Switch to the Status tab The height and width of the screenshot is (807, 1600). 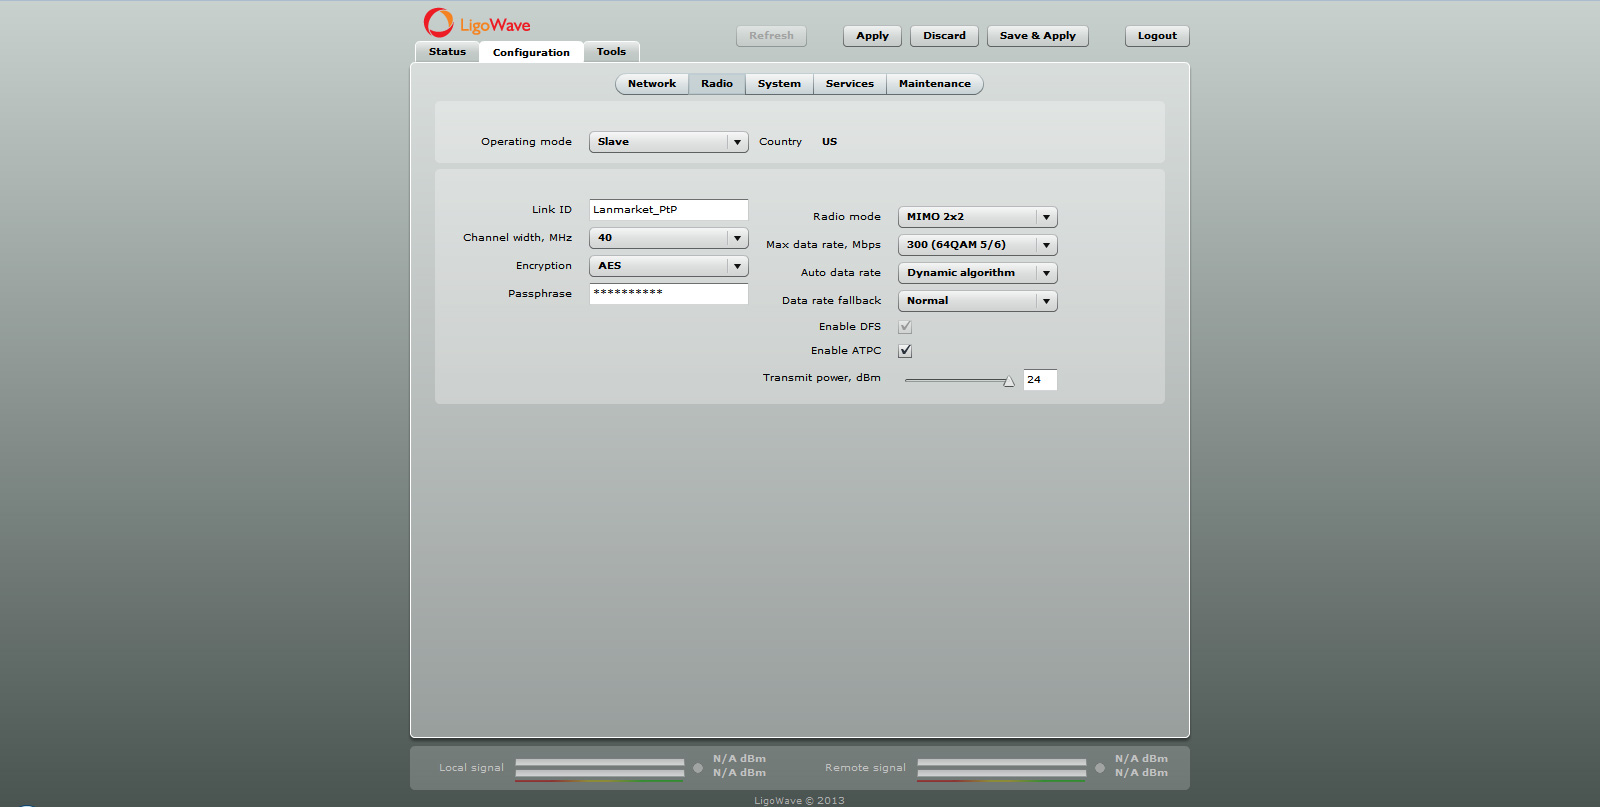point(447,52)
